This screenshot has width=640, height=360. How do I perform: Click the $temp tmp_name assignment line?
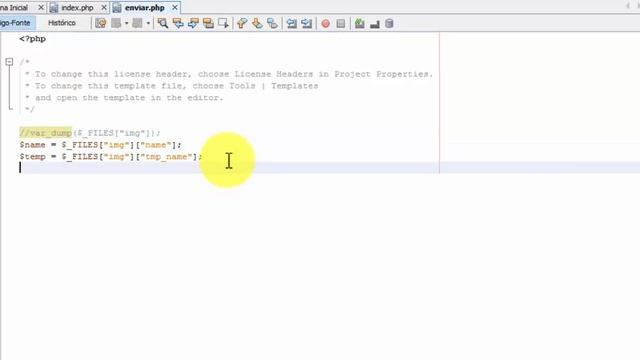tap(111, 157)
